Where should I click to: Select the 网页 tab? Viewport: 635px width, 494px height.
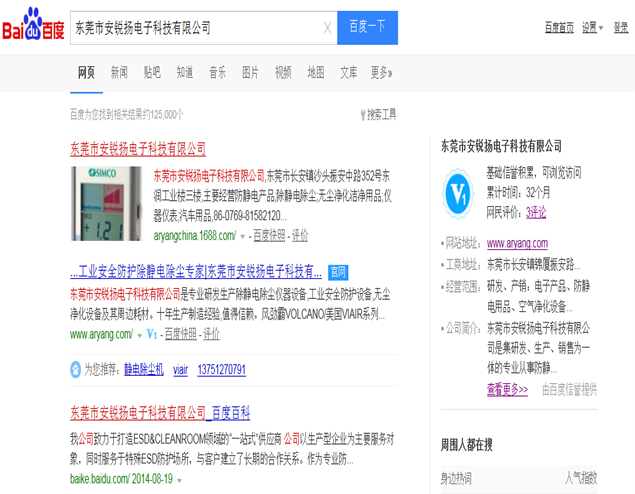86,73
